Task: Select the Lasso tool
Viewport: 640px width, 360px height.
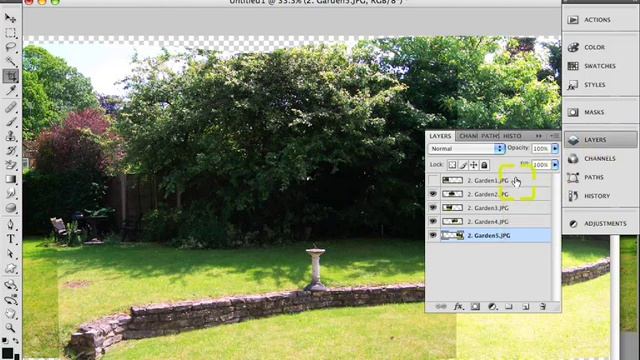Action: pyautogui.click(x=11, y=47)
